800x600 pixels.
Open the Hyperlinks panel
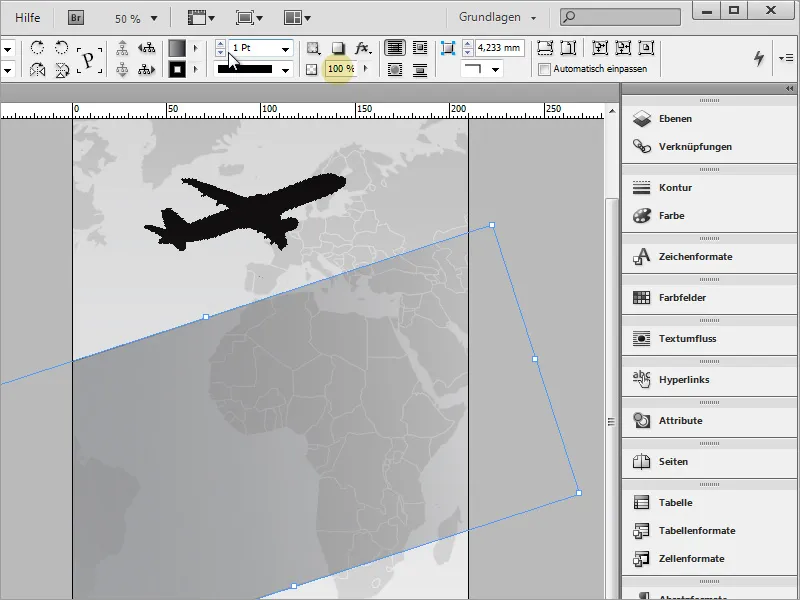(x=685, y=380)
